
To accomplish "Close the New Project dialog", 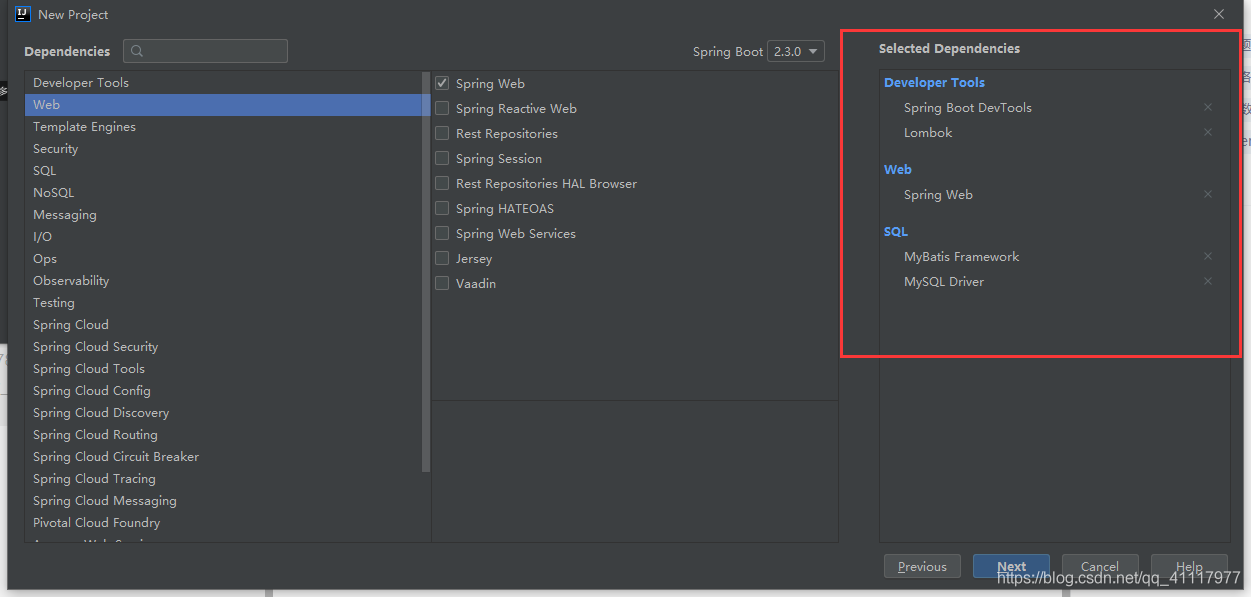I will pos(1219,14).
